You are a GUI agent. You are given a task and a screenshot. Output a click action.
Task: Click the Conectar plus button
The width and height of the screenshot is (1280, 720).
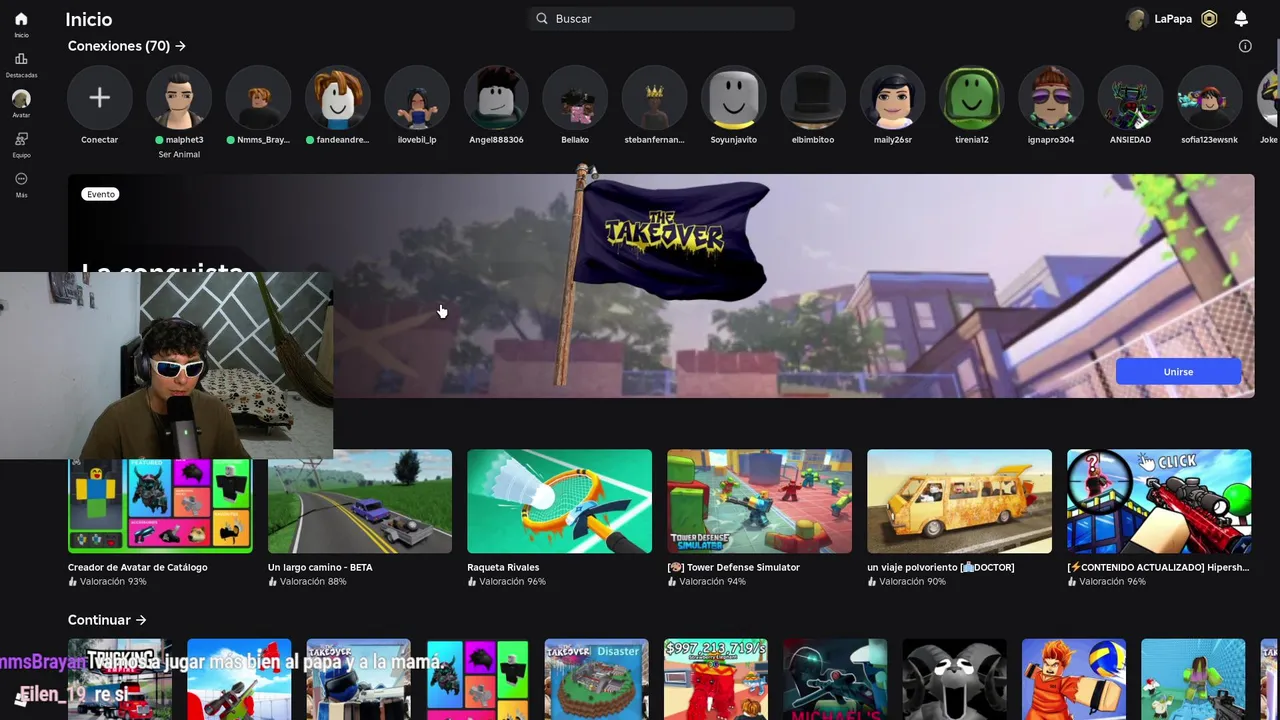(x=99, y=98)
